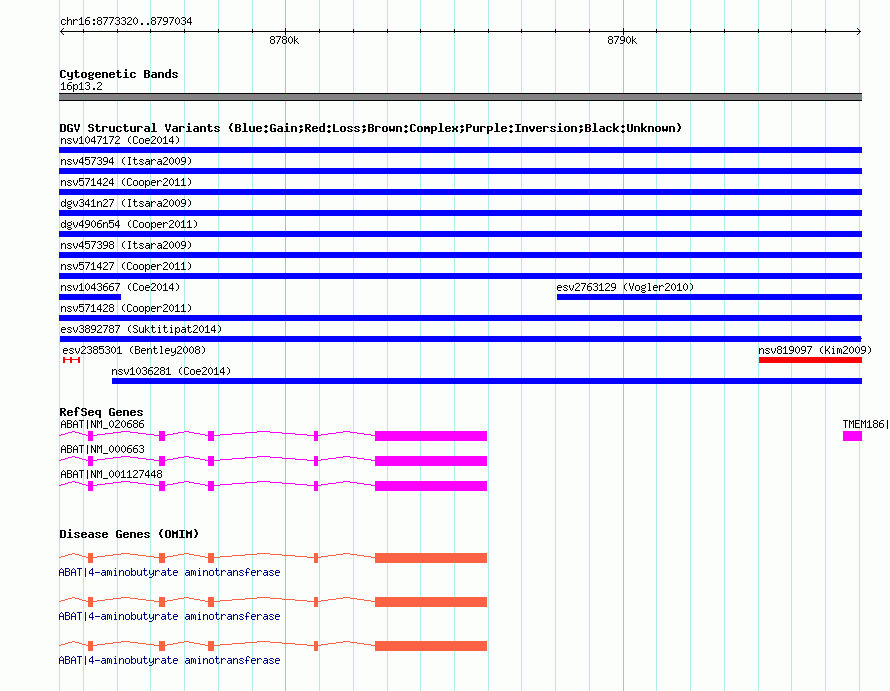The image size is (890, 691).
Task: Select the TMEM186 gene label
Action: pyautogui.click(x=865, y=424)
